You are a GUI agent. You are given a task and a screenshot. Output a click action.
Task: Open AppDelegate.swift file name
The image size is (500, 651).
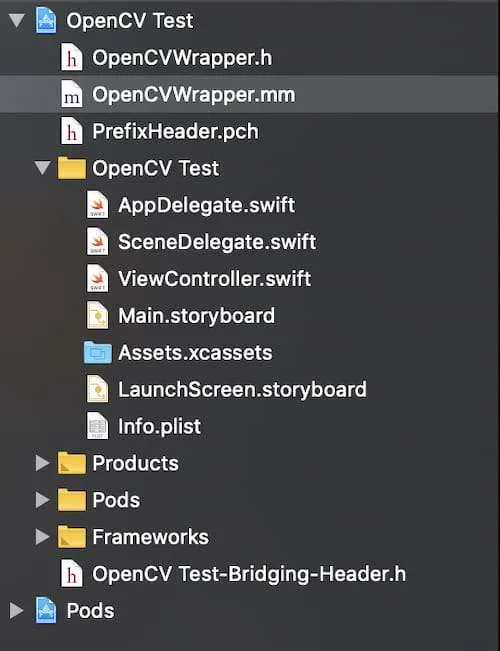(x=206, y=206)
